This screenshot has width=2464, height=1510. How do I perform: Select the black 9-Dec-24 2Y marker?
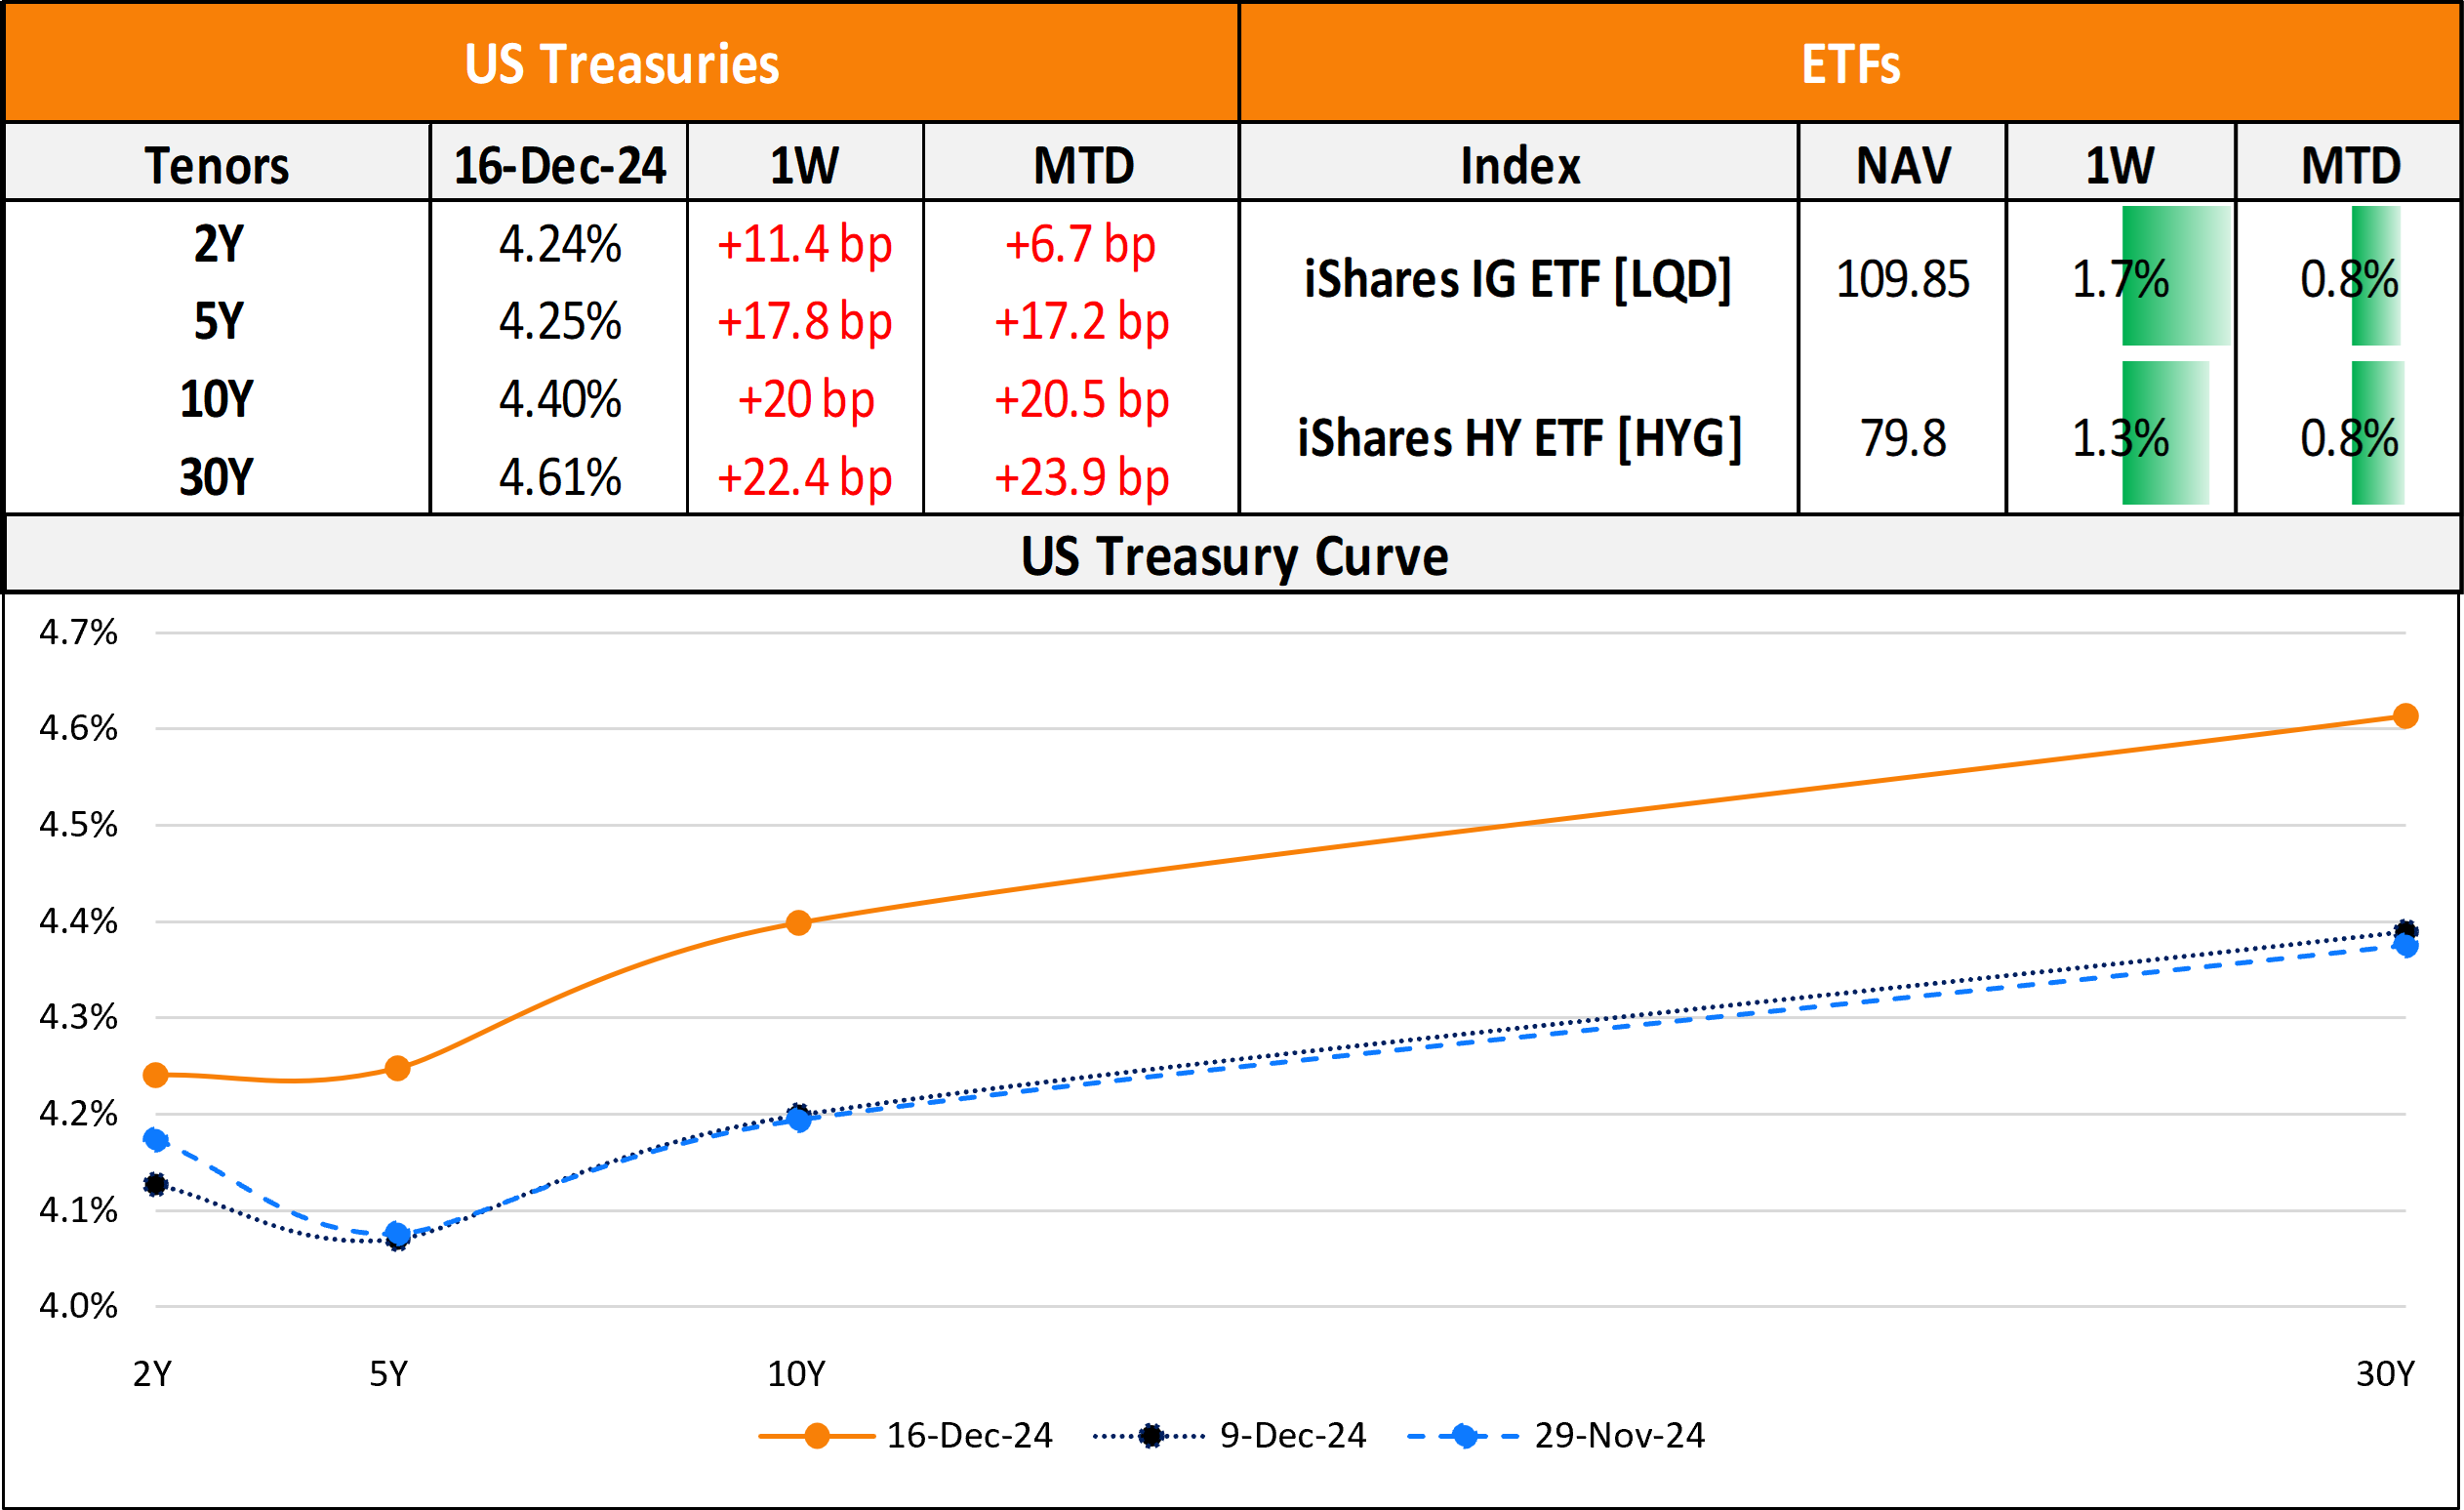coord(155,1185)
